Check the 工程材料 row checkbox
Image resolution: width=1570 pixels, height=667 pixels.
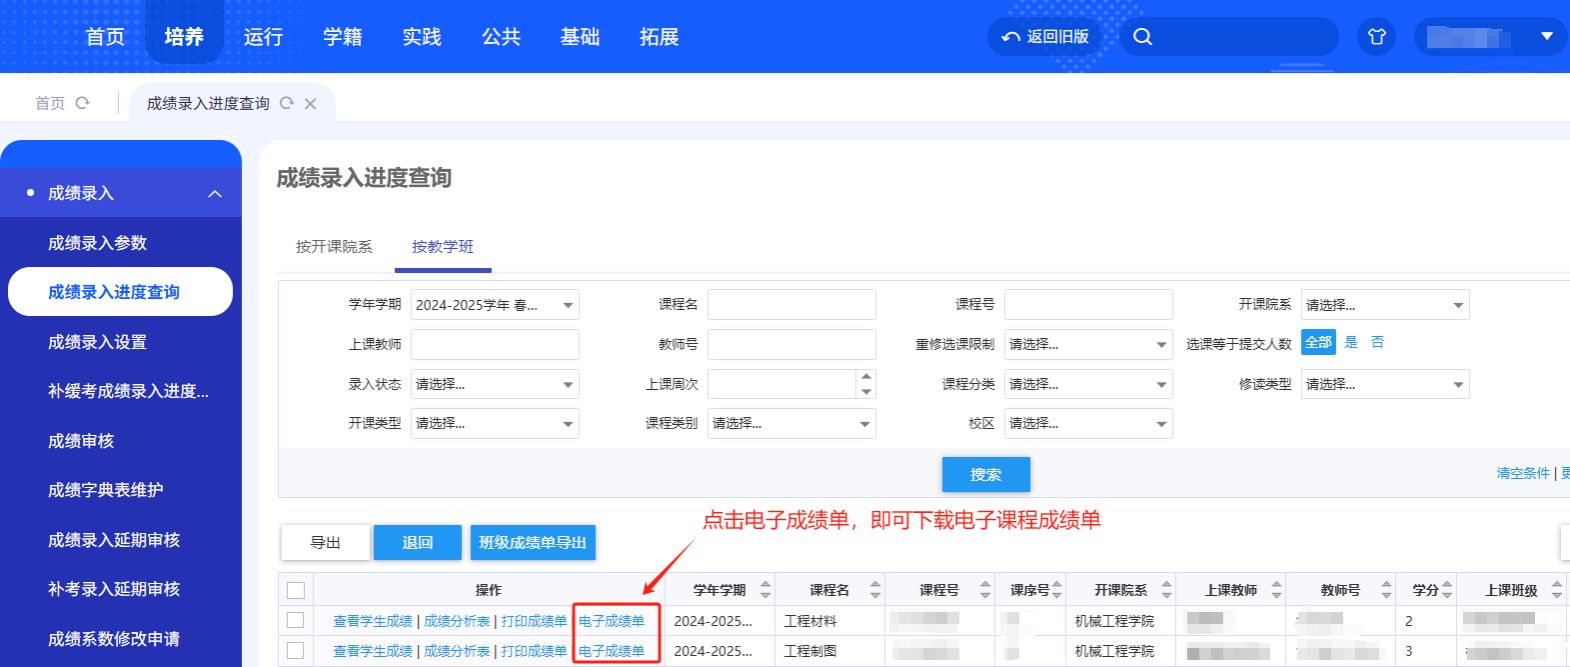coord(296,620)
